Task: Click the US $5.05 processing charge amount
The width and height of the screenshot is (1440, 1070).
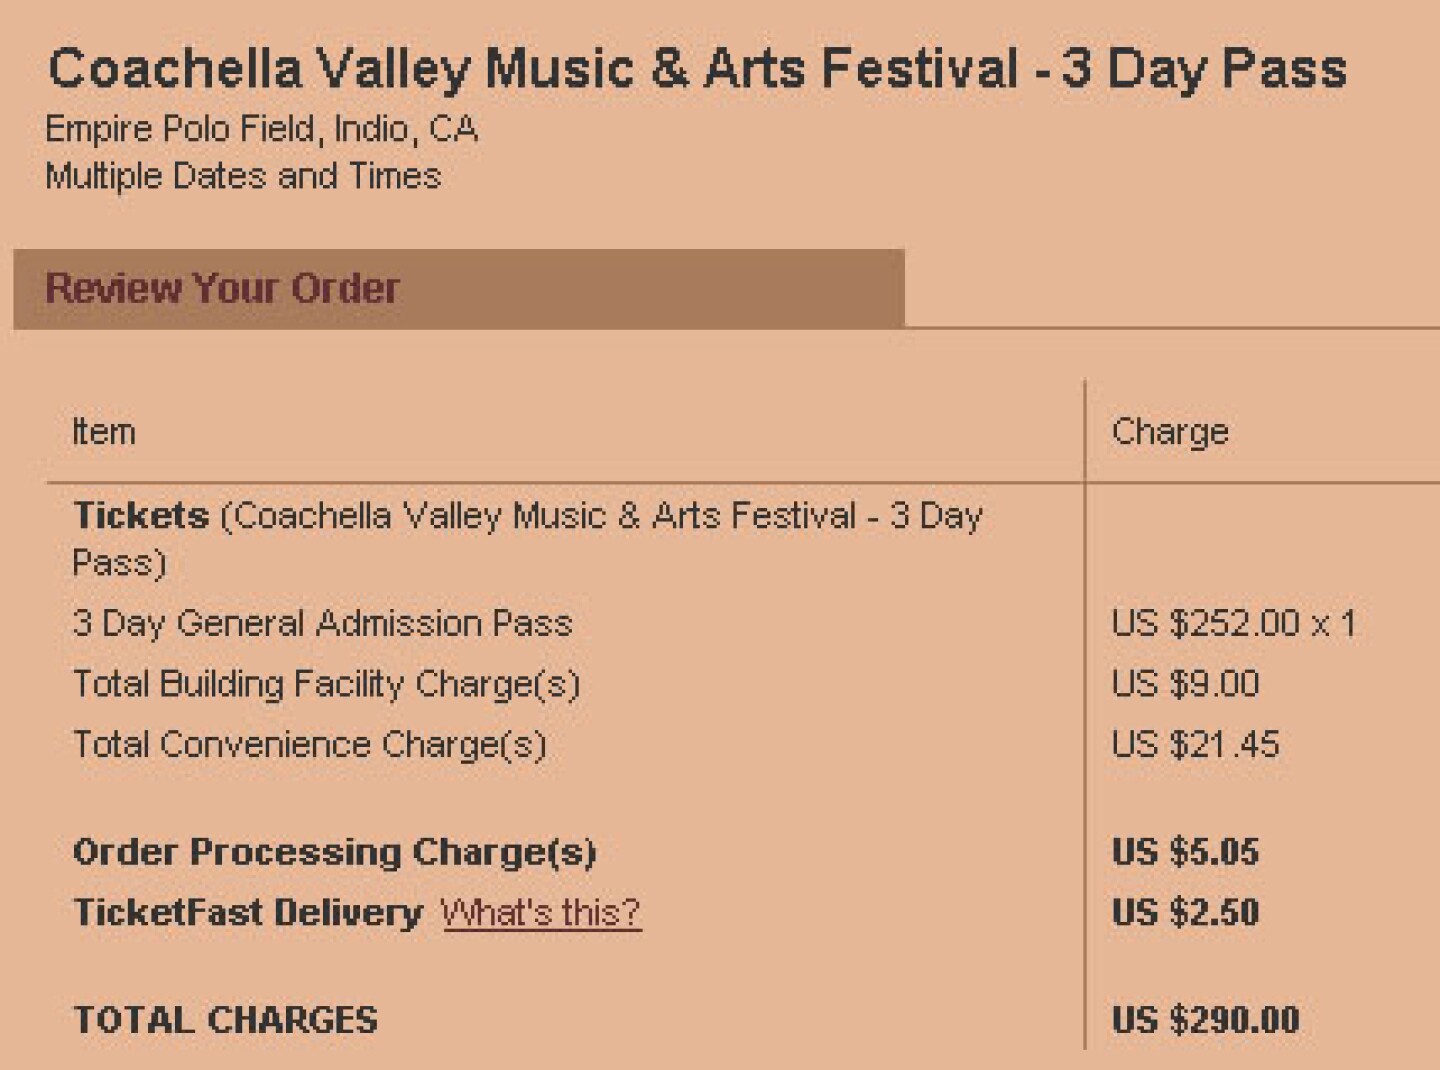Action: pos(1185,852)
